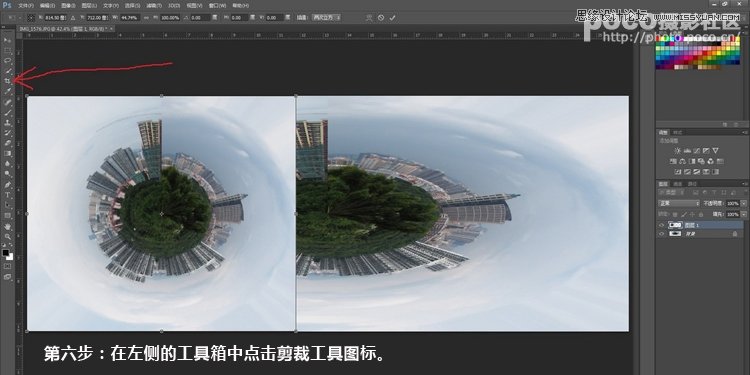
Task: Select the Crop tool in toolbox
Action: 8,81
